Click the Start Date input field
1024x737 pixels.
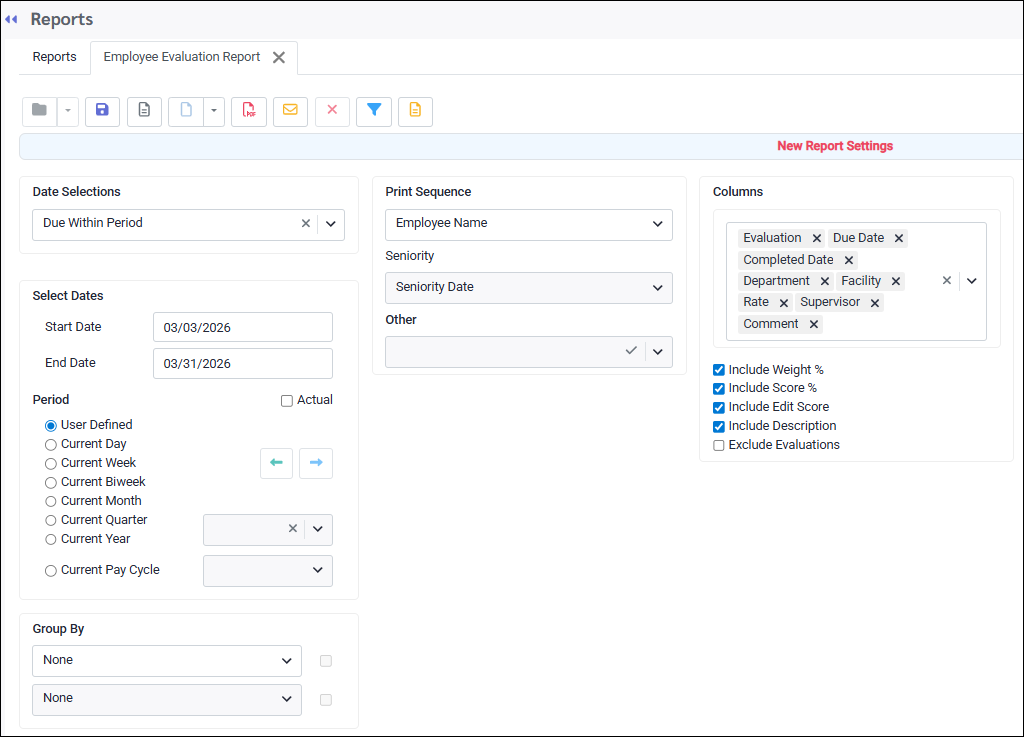(242, 327)
